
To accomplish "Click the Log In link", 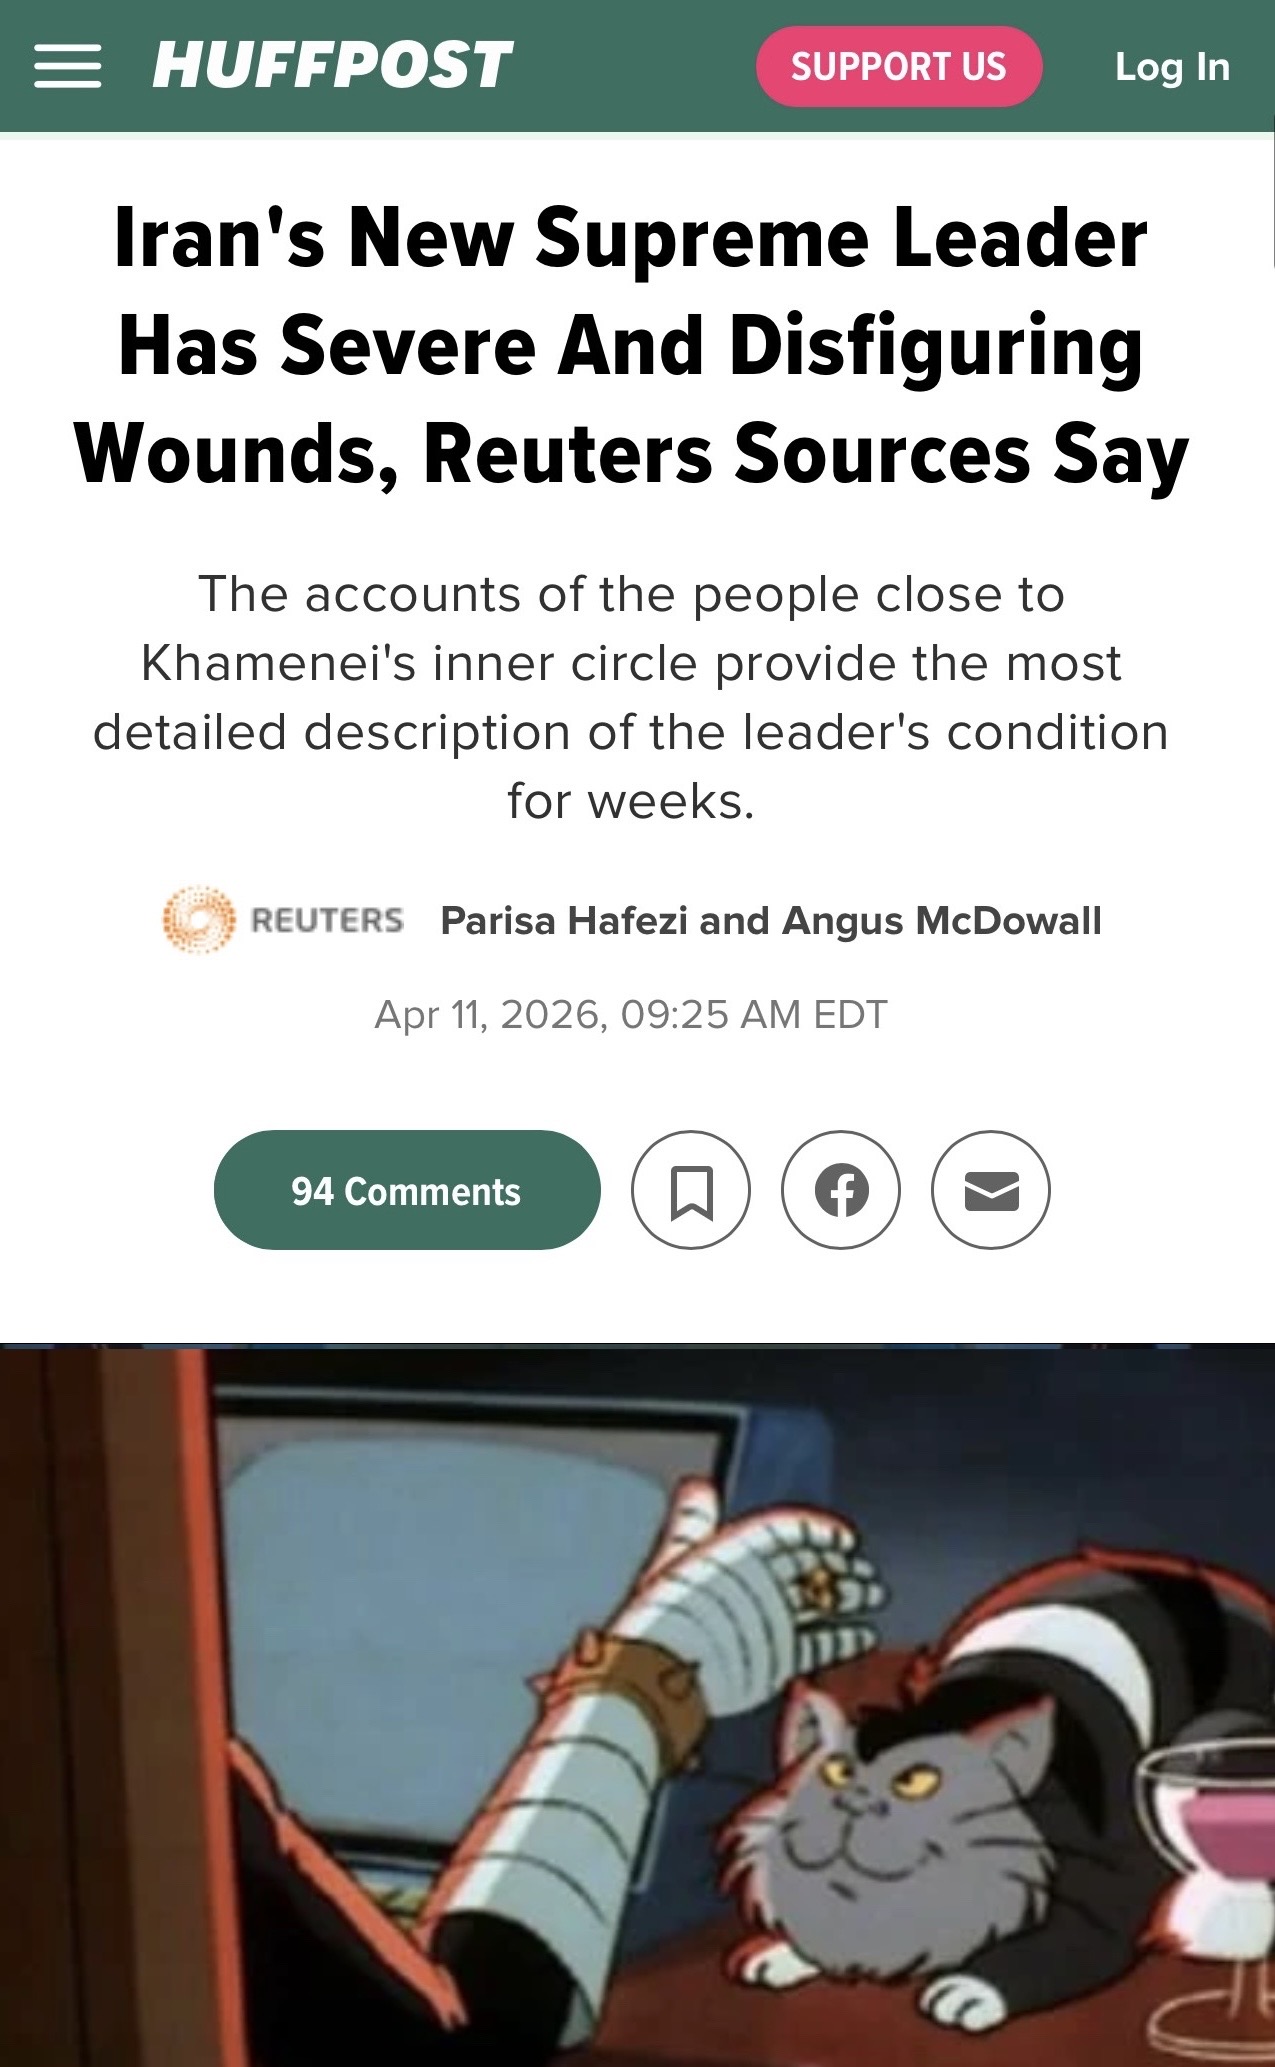I will (1172, 67).
